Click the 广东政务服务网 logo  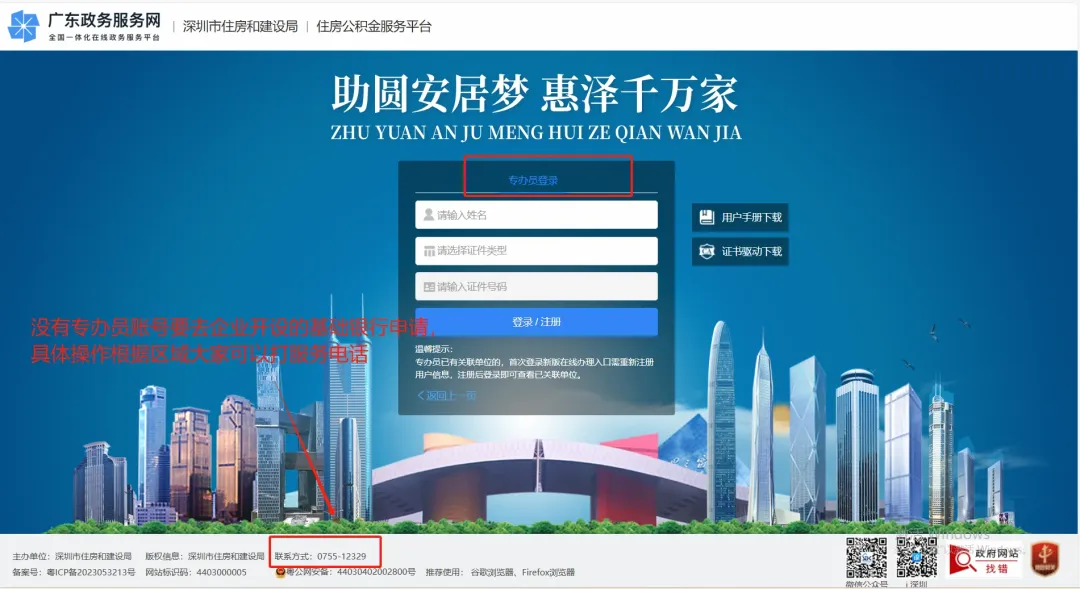coord(84,26)
